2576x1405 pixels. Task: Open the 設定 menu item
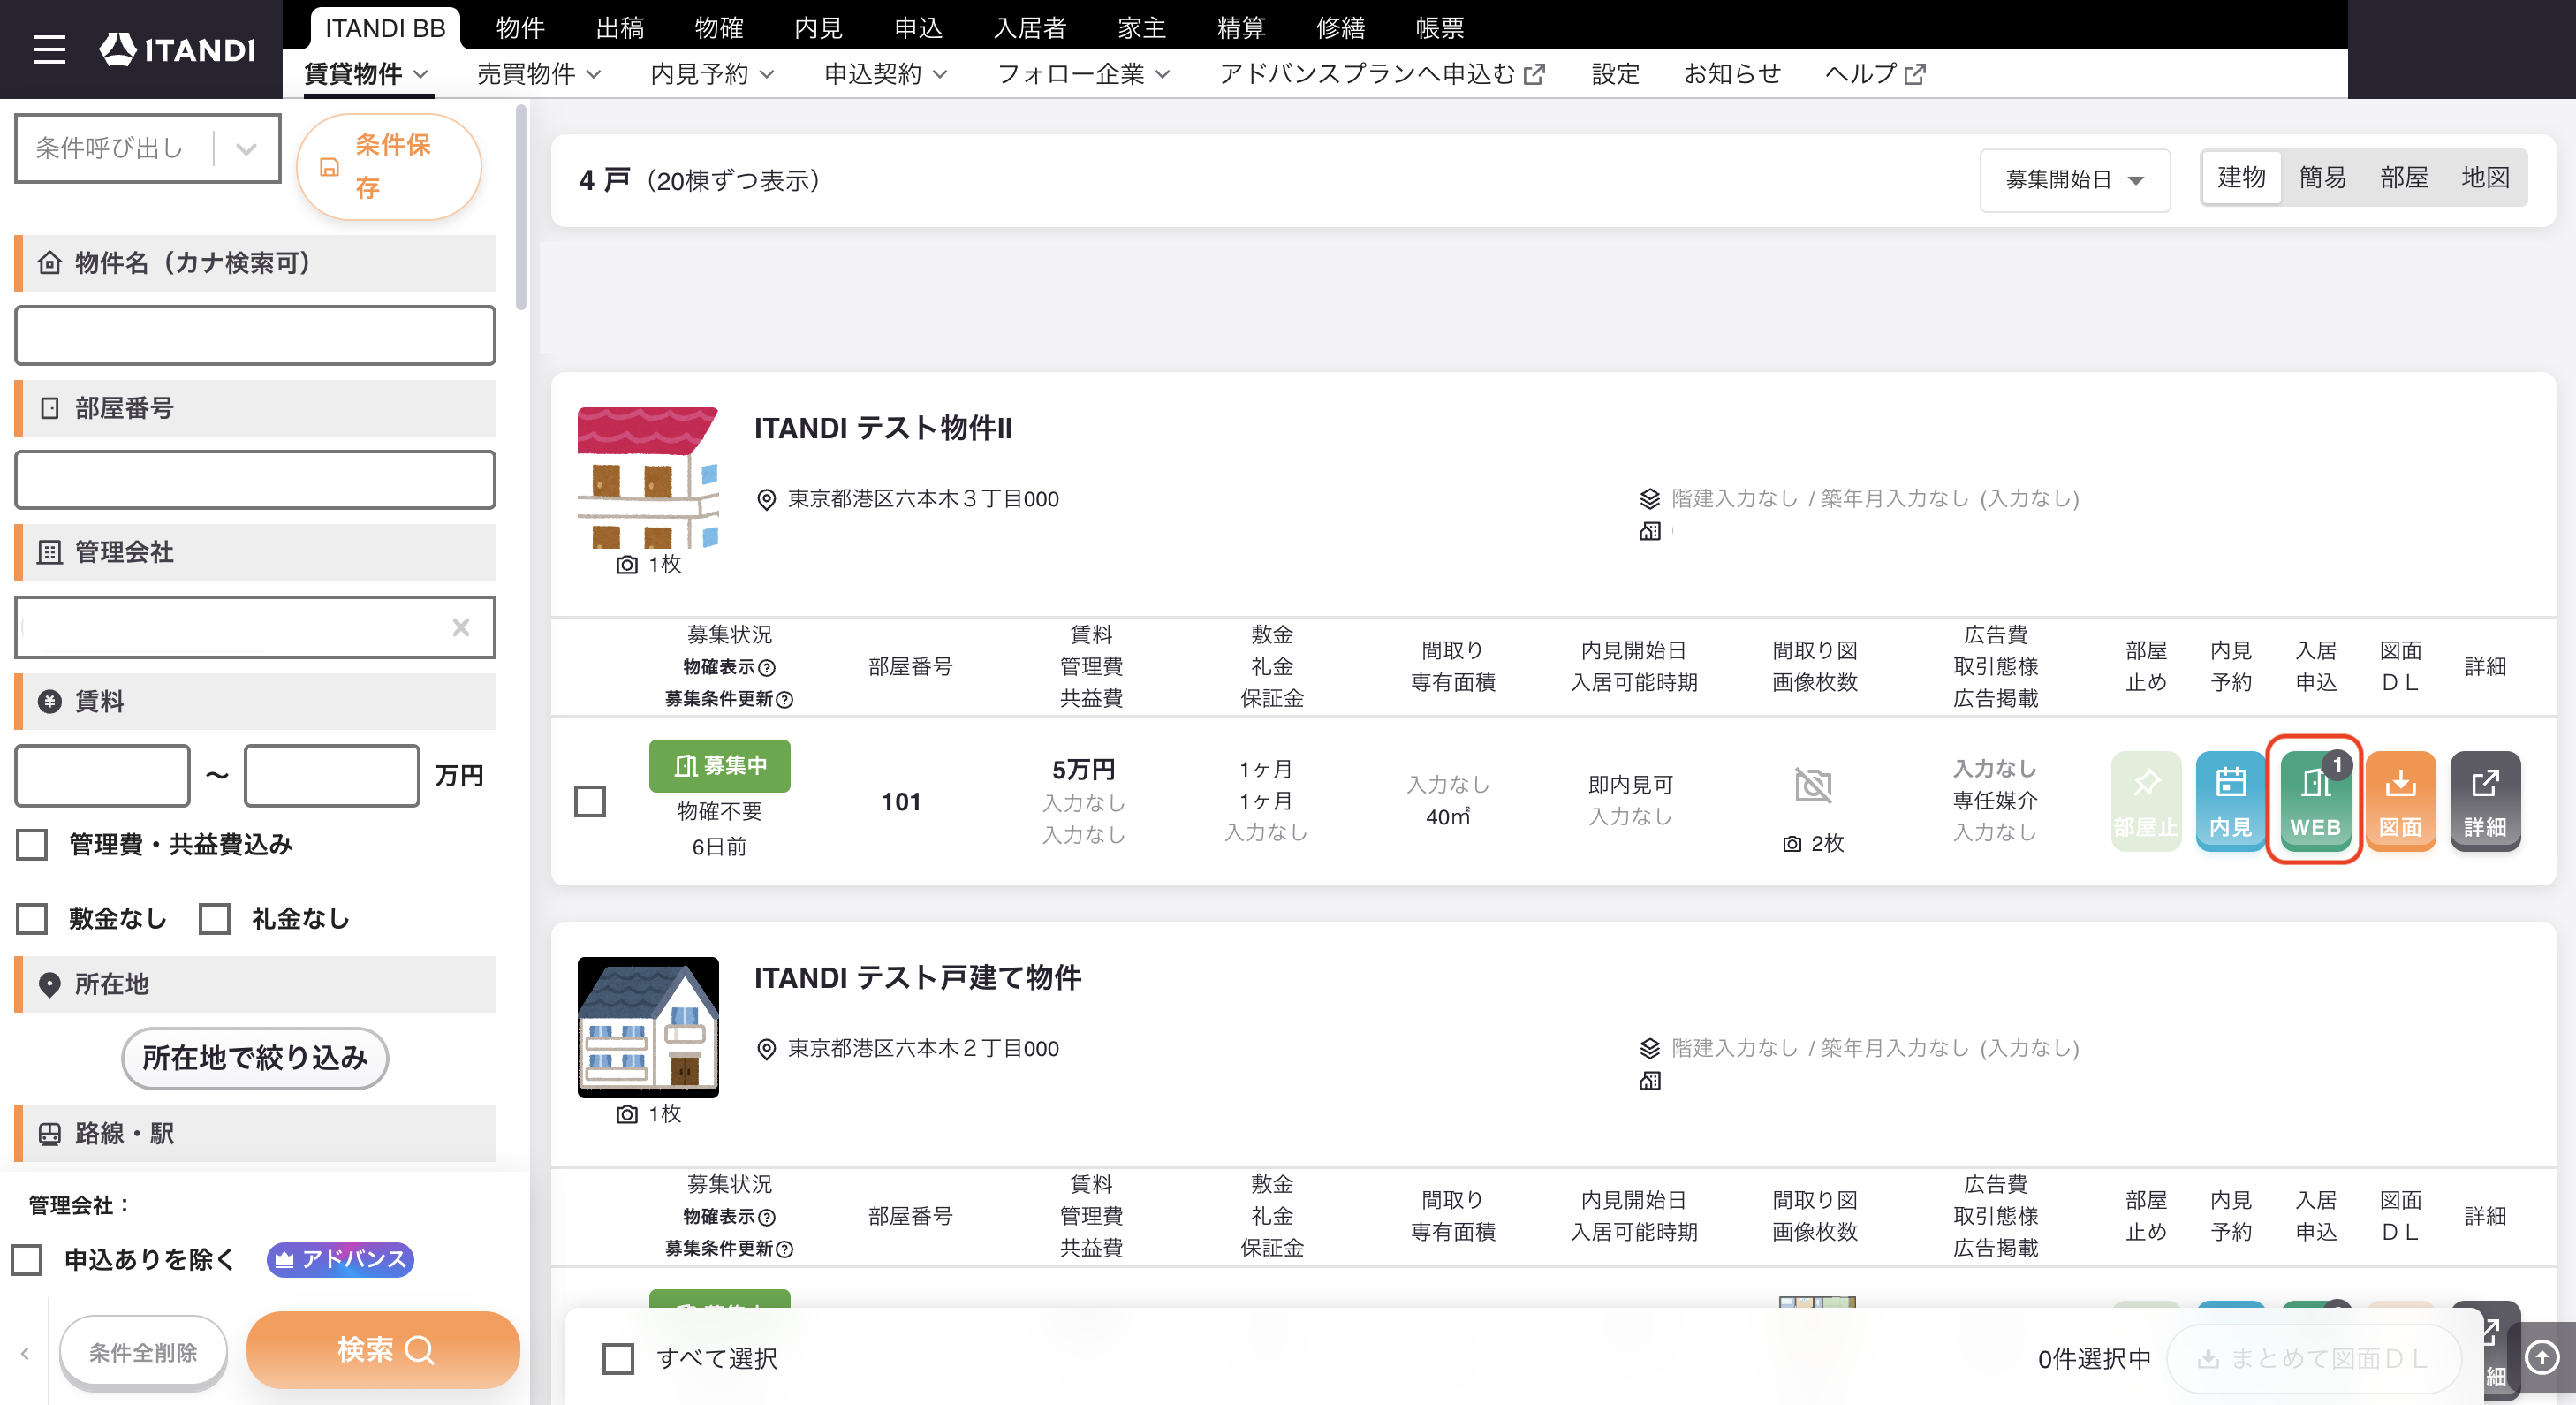1615,73
